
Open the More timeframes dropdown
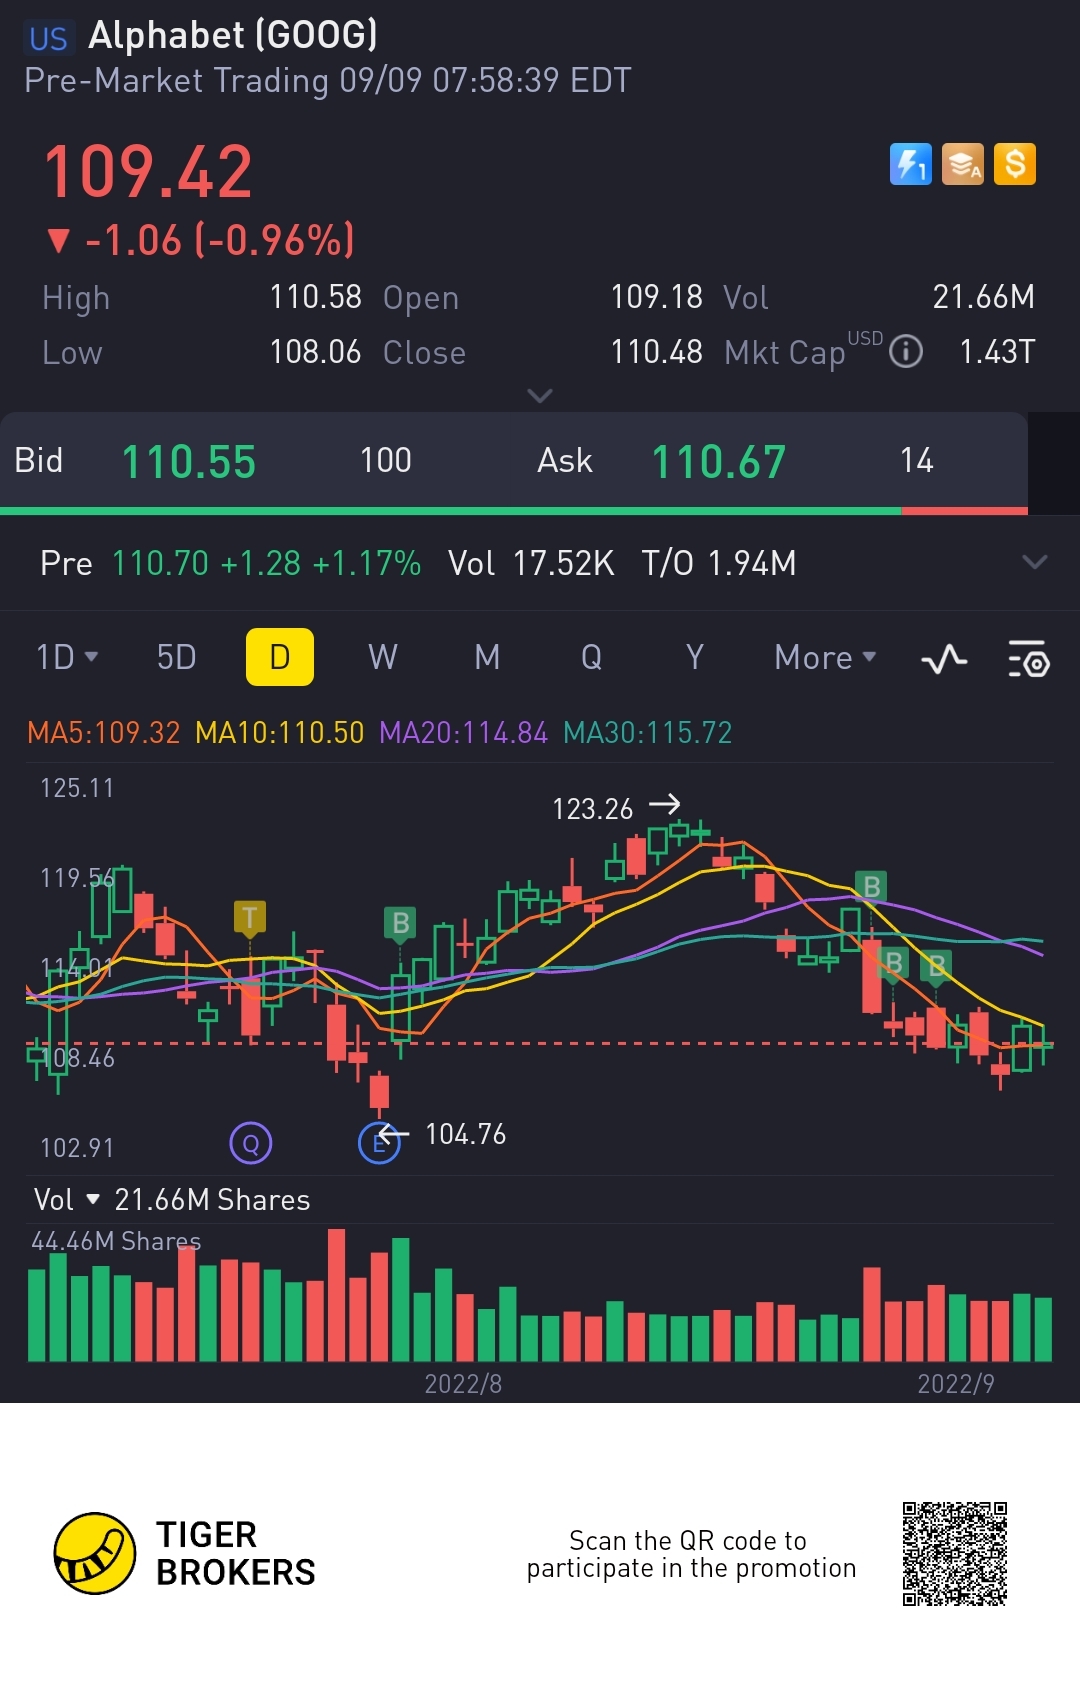tap(825, 657)
